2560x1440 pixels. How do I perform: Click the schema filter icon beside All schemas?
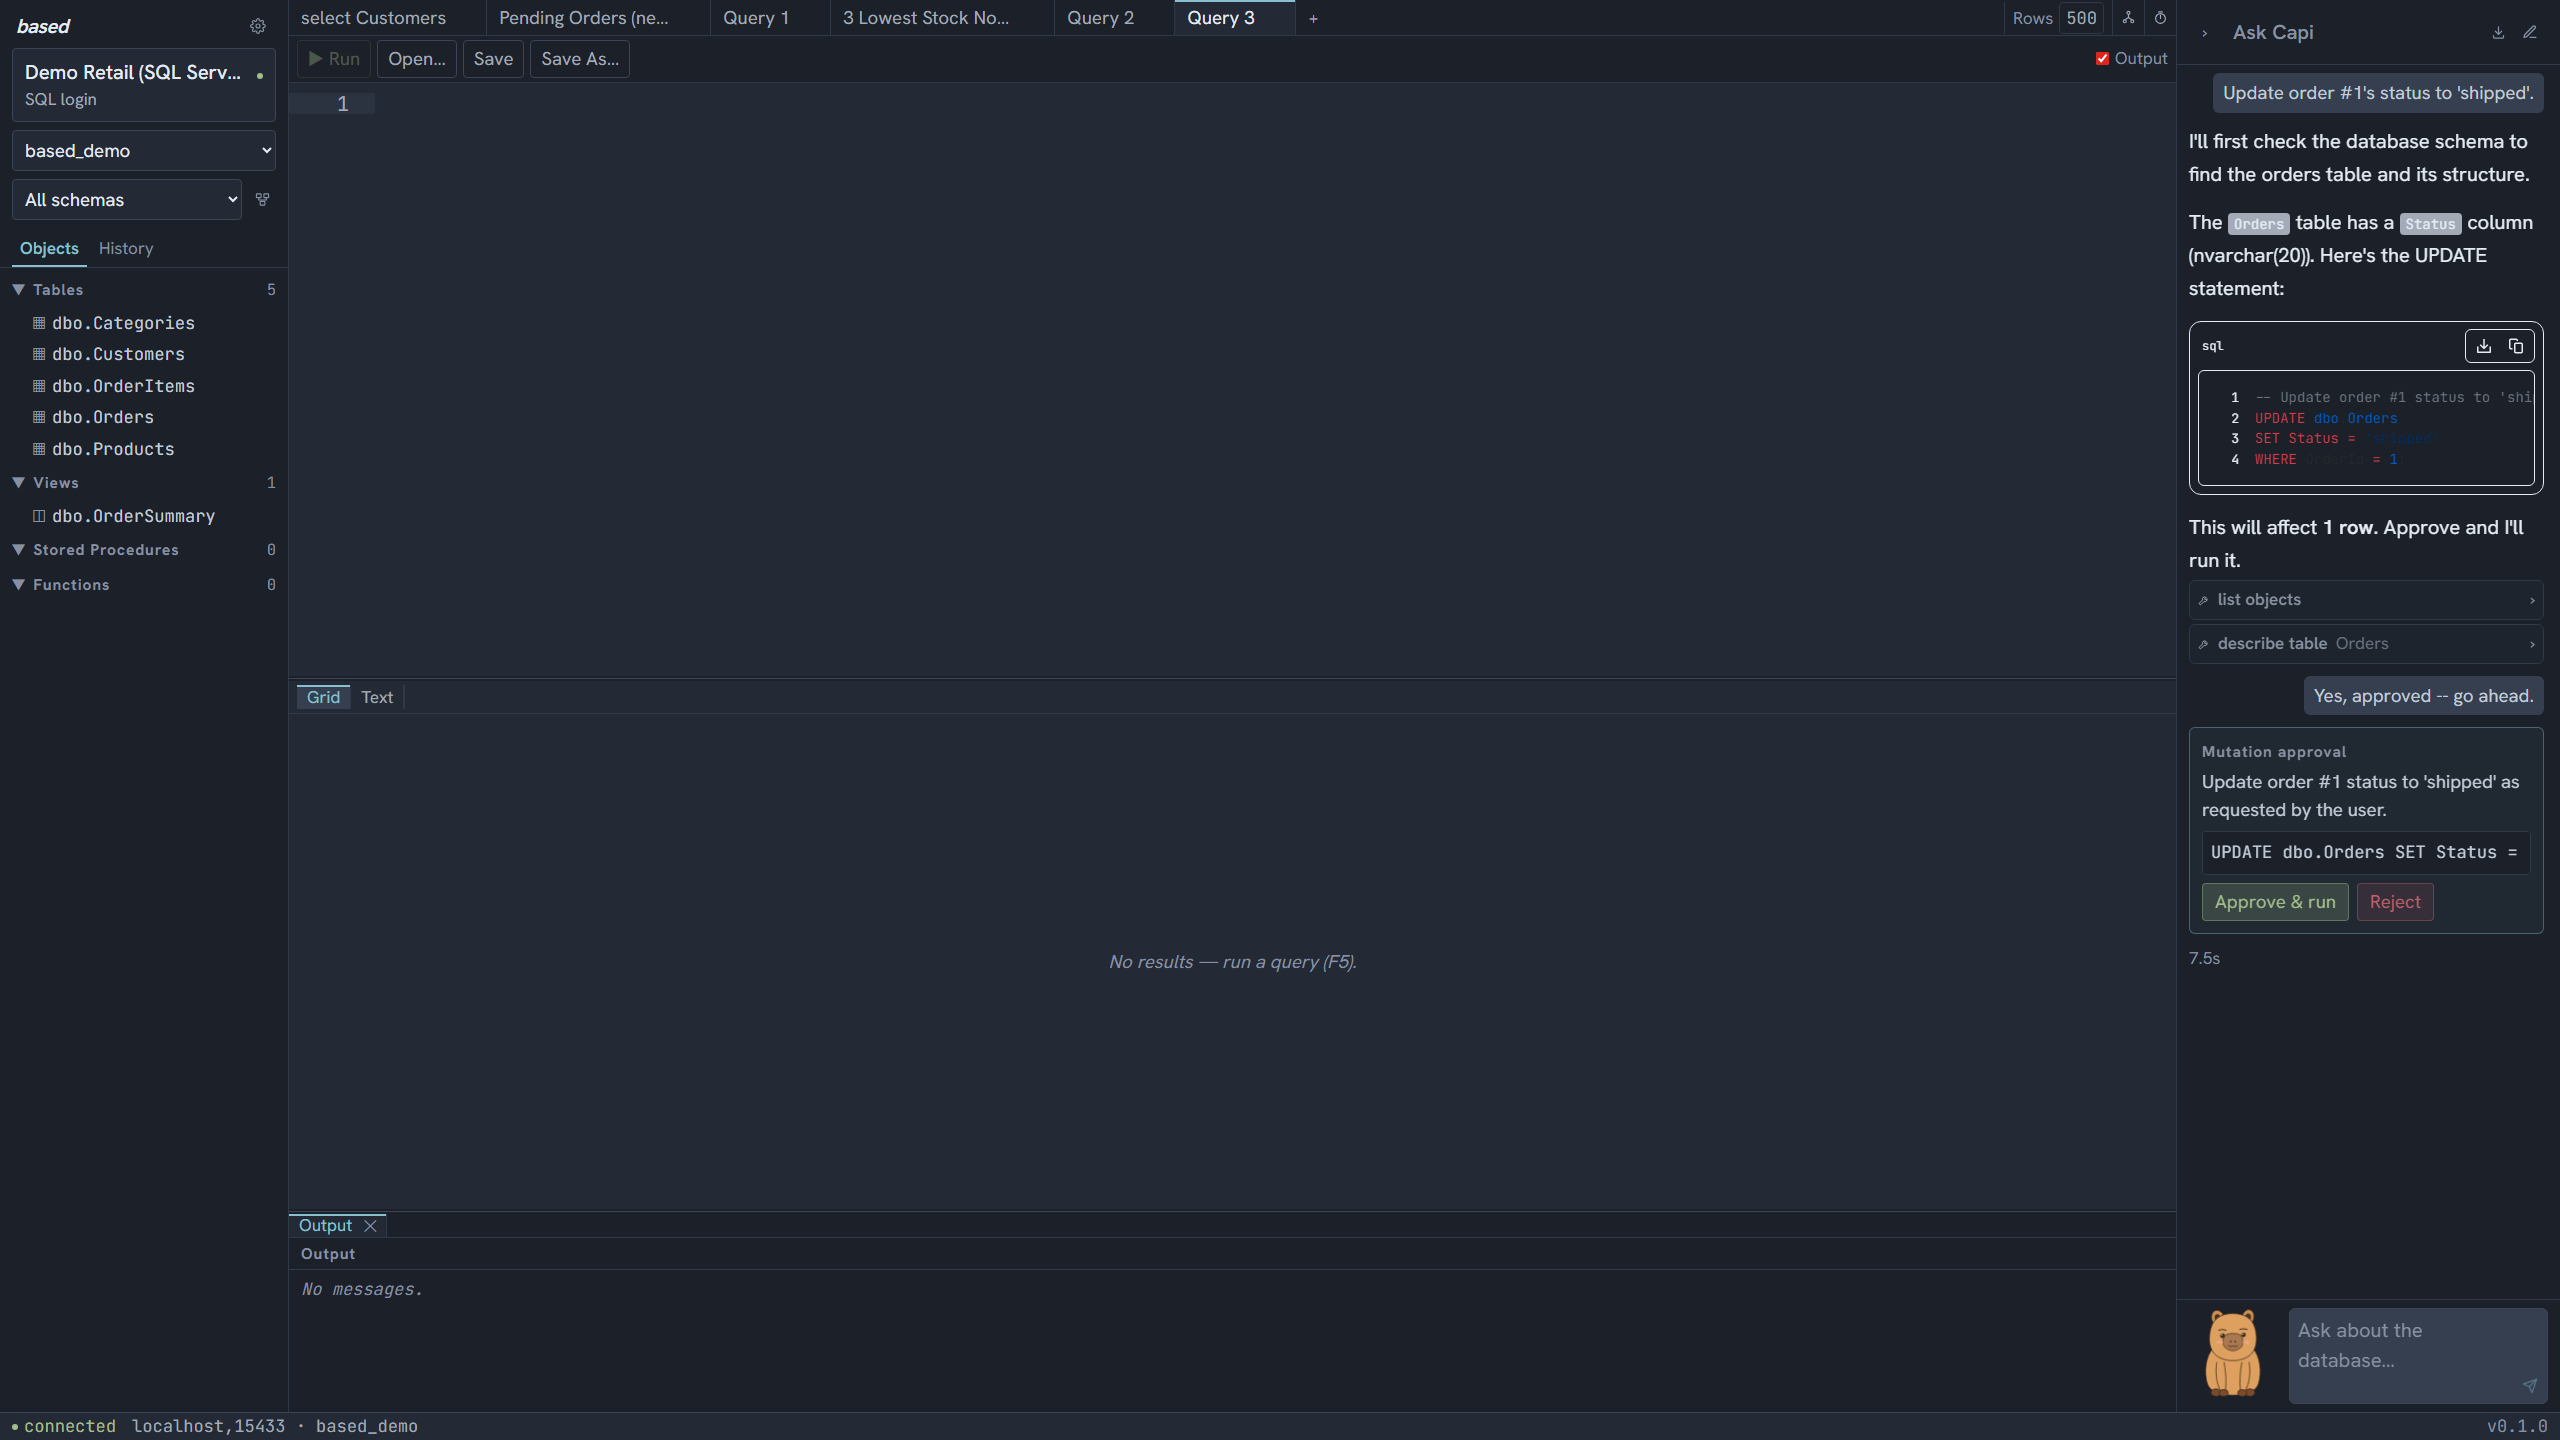pyautogui.click(x=263, y=199)
